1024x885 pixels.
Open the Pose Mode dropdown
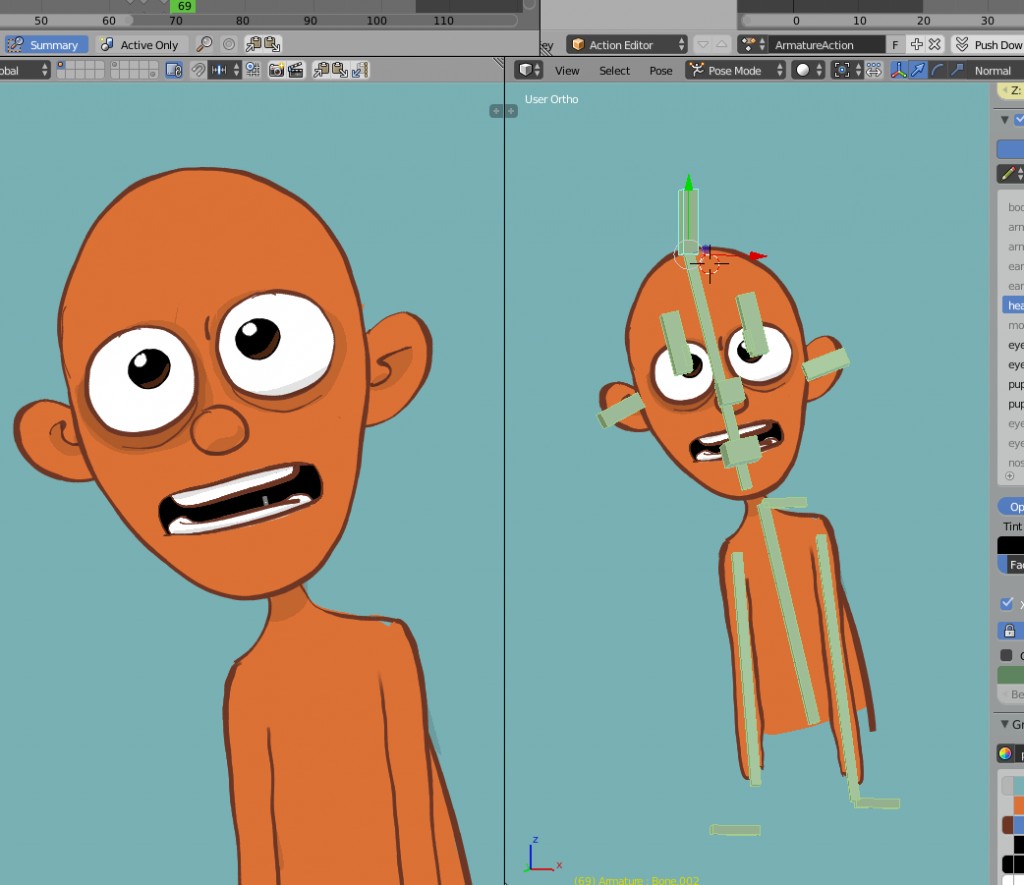[735, 70]
